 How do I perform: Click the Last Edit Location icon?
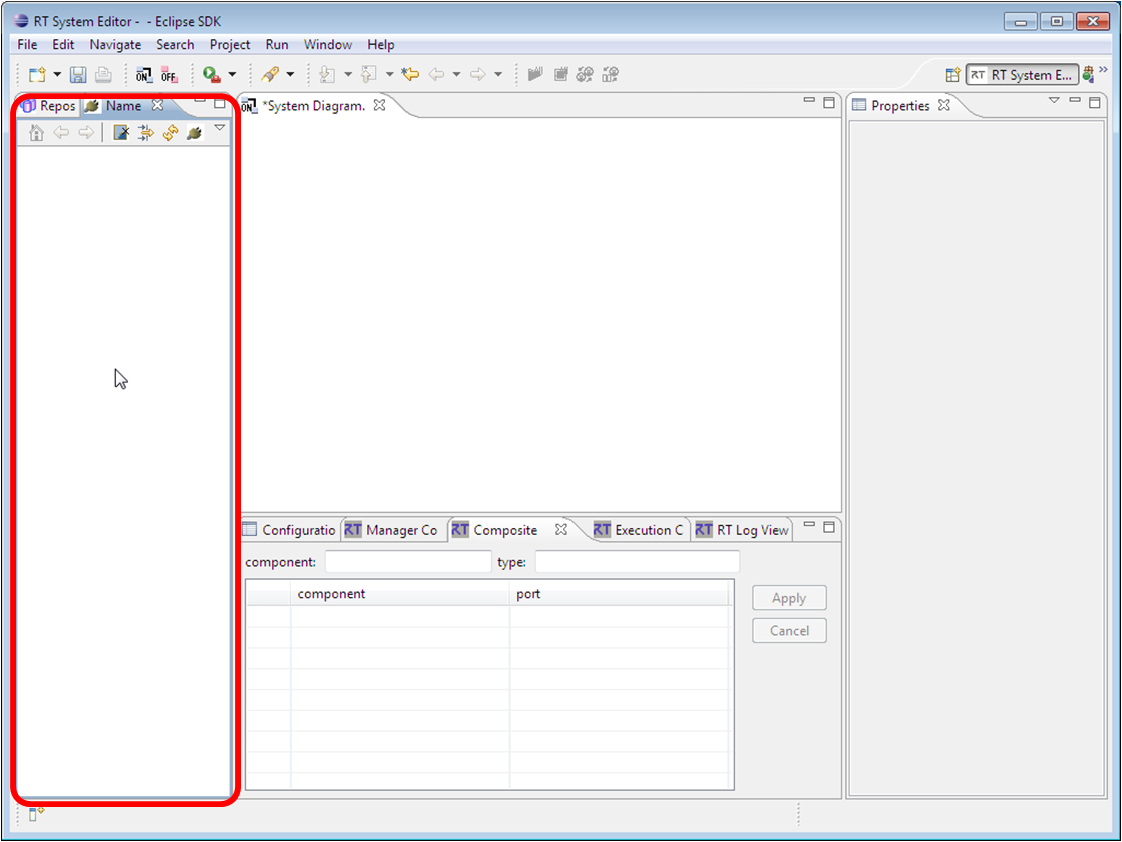[x=410, y=74]
